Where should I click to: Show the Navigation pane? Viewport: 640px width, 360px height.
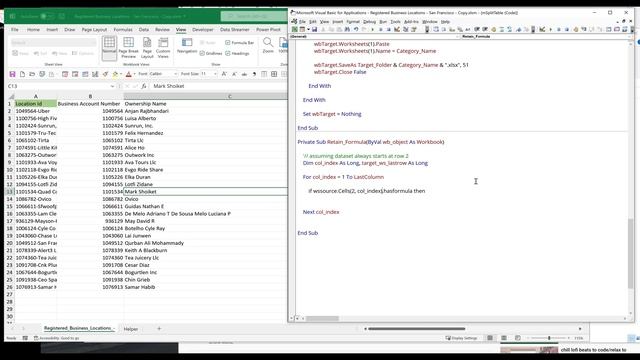(187, 45)
